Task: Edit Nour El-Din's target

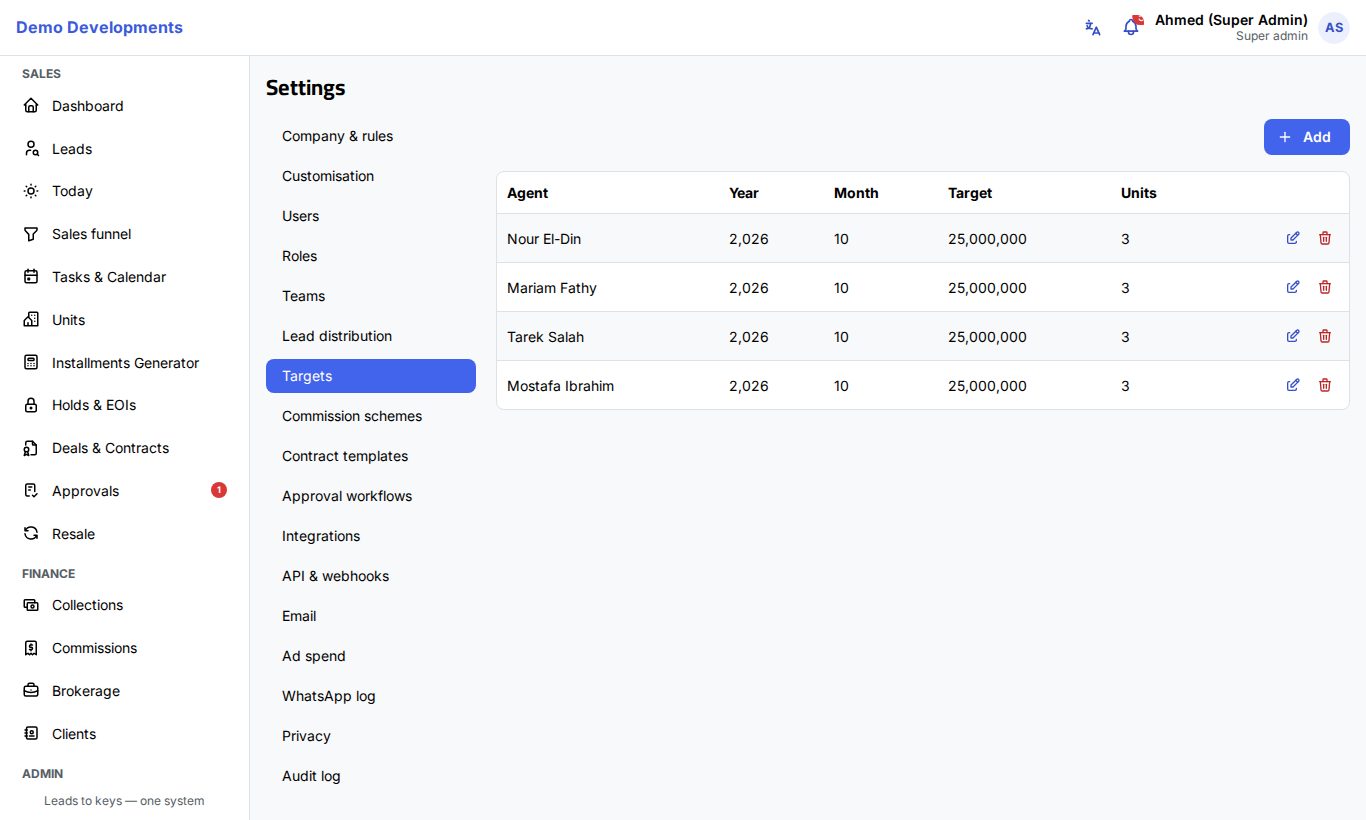Action: tap(1293, 238)
